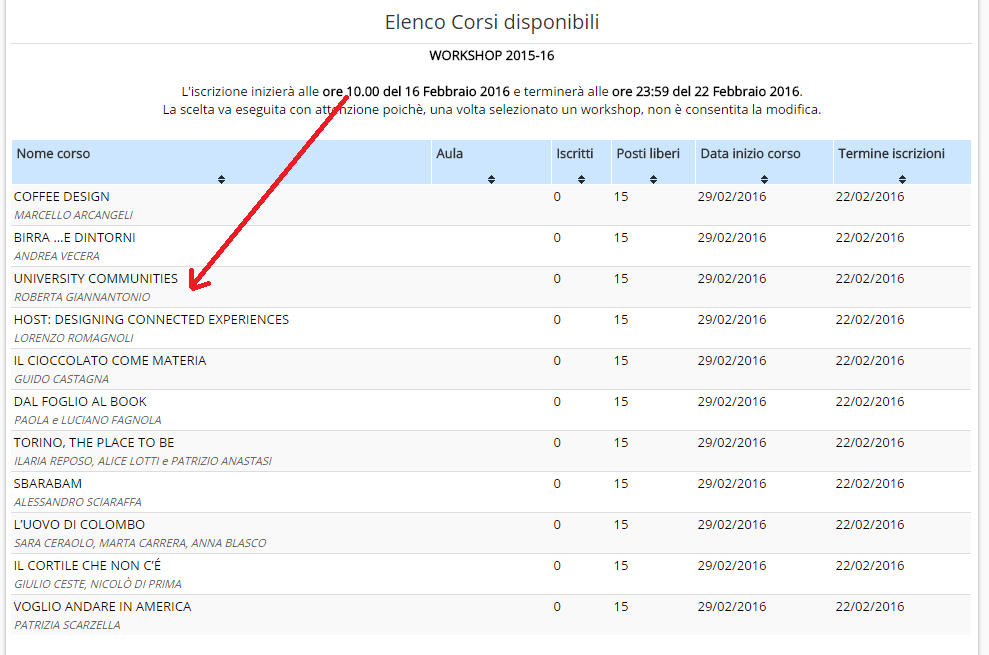Image resolution: width=989 pixels, height=655 pixels.
Task: Click the Nome corso column header text
Action: (53, 154)
